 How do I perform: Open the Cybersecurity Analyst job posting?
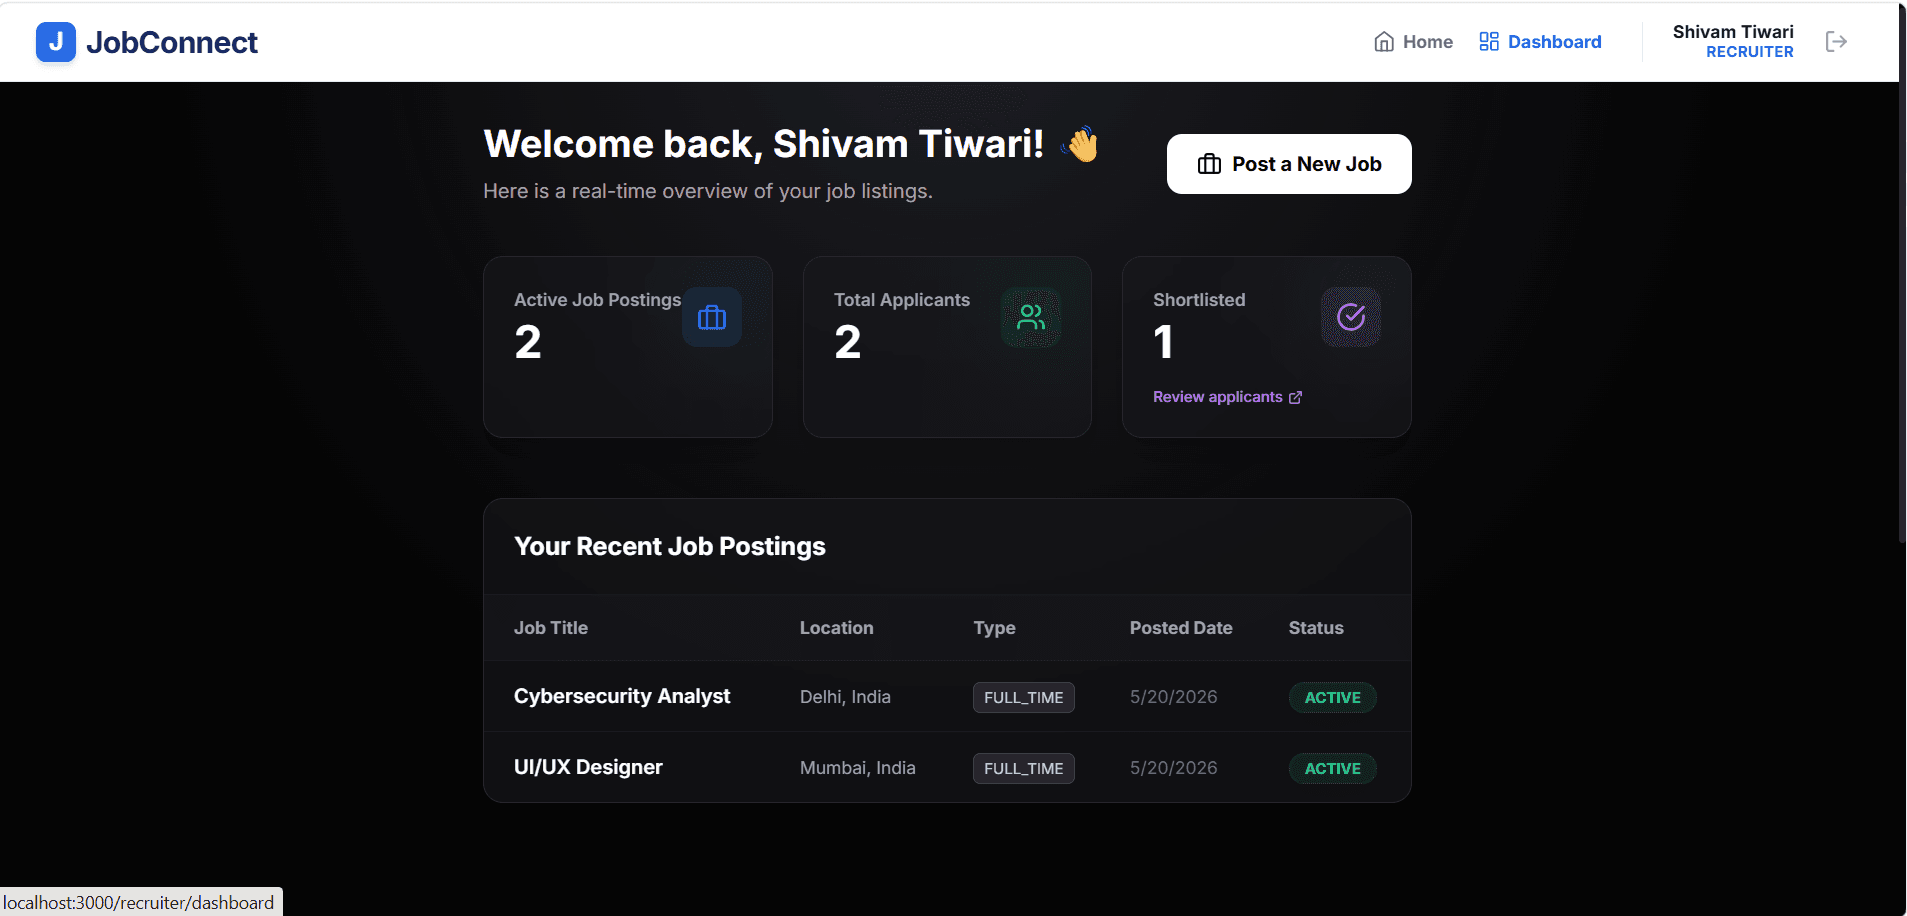pos(622,696)
